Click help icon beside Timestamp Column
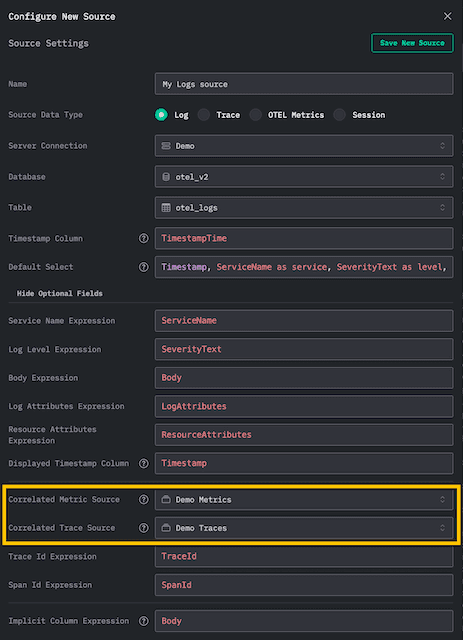Screen dimensions: 463x640 [x=143, y=238]
